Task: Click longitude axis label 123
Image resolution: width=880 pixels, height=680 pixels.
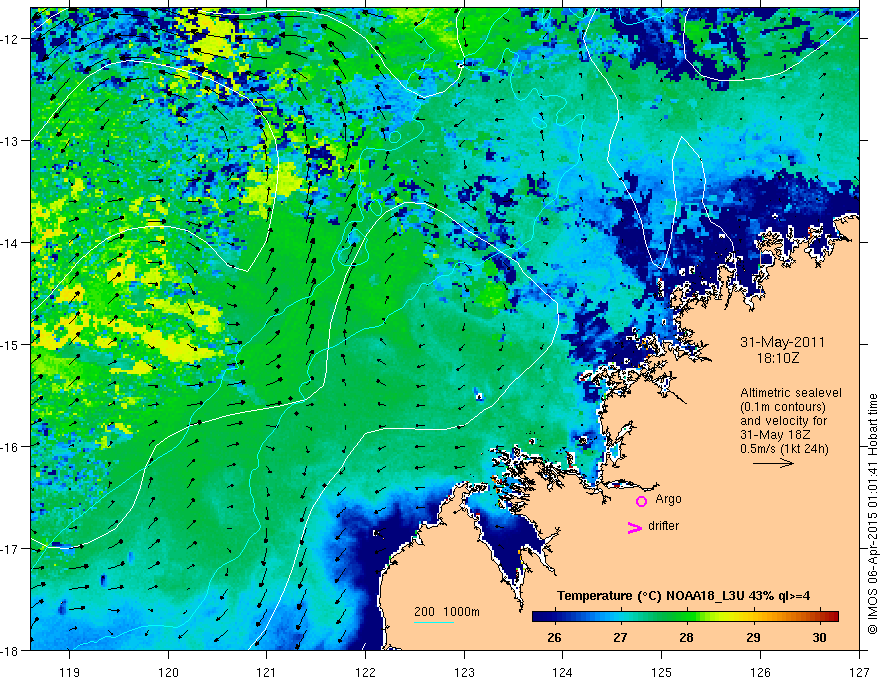Action: point(464,672)
